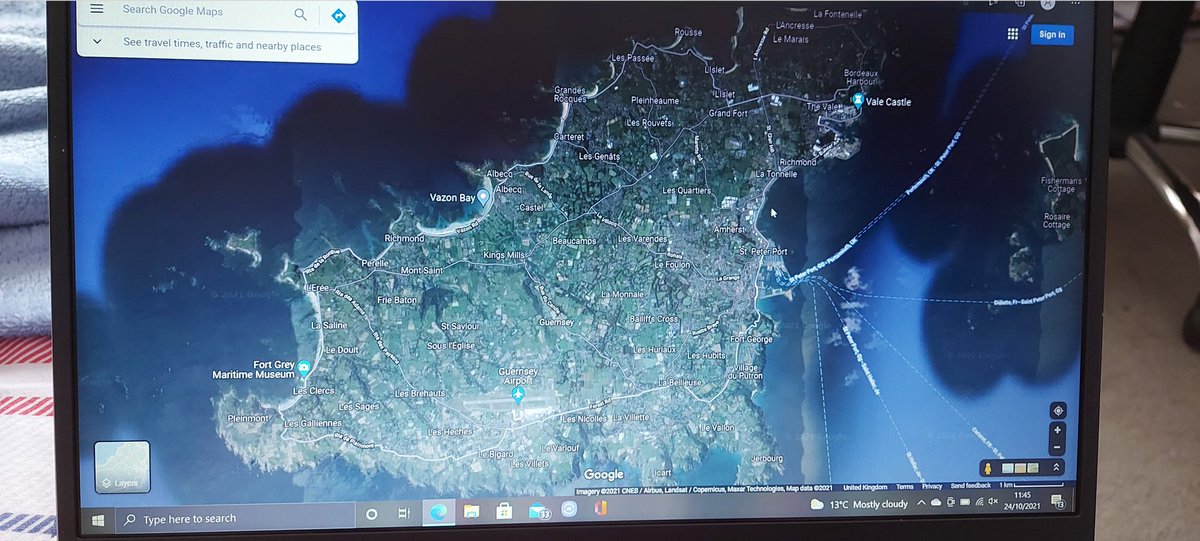Click the Fisherman's Cottage label
This screenshot has width=1200, height=541.
[1061, 184]
